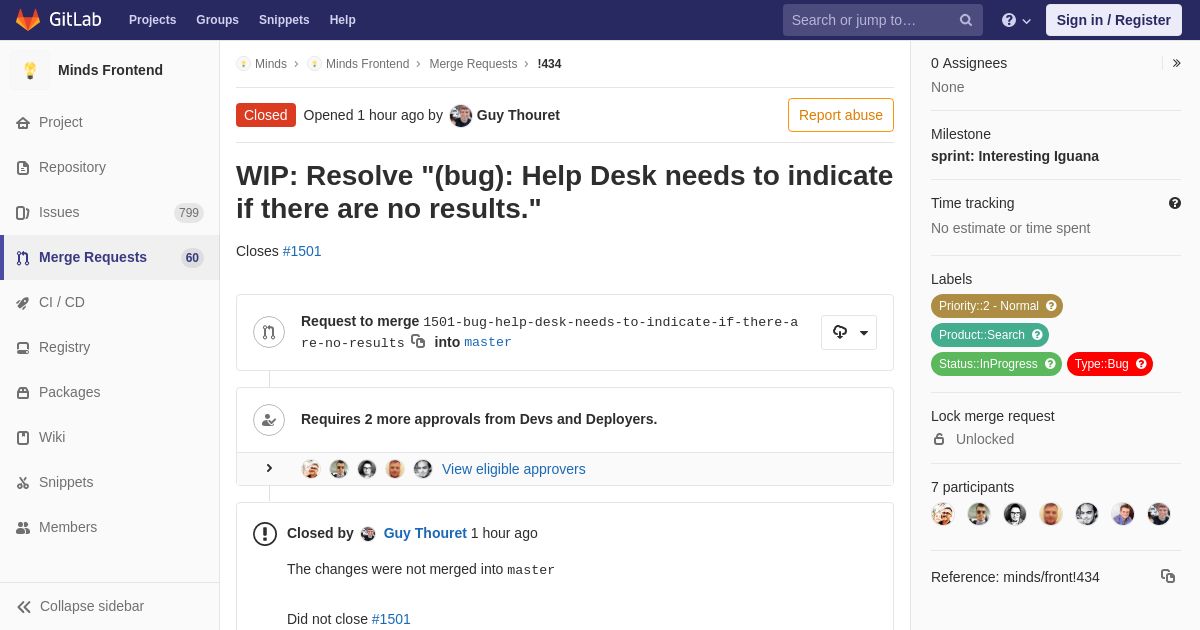Click help icon on Status::InProgress label
Screen dimensions: 1200x630
1050,364
